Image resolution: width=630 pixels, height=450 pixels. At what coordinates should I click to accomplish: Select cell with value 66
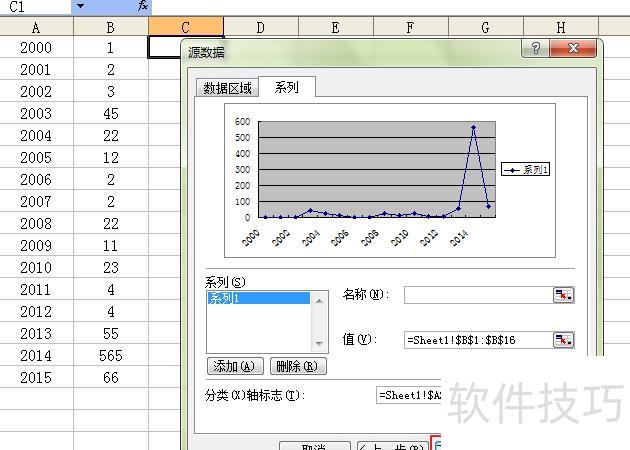(111, 378)
